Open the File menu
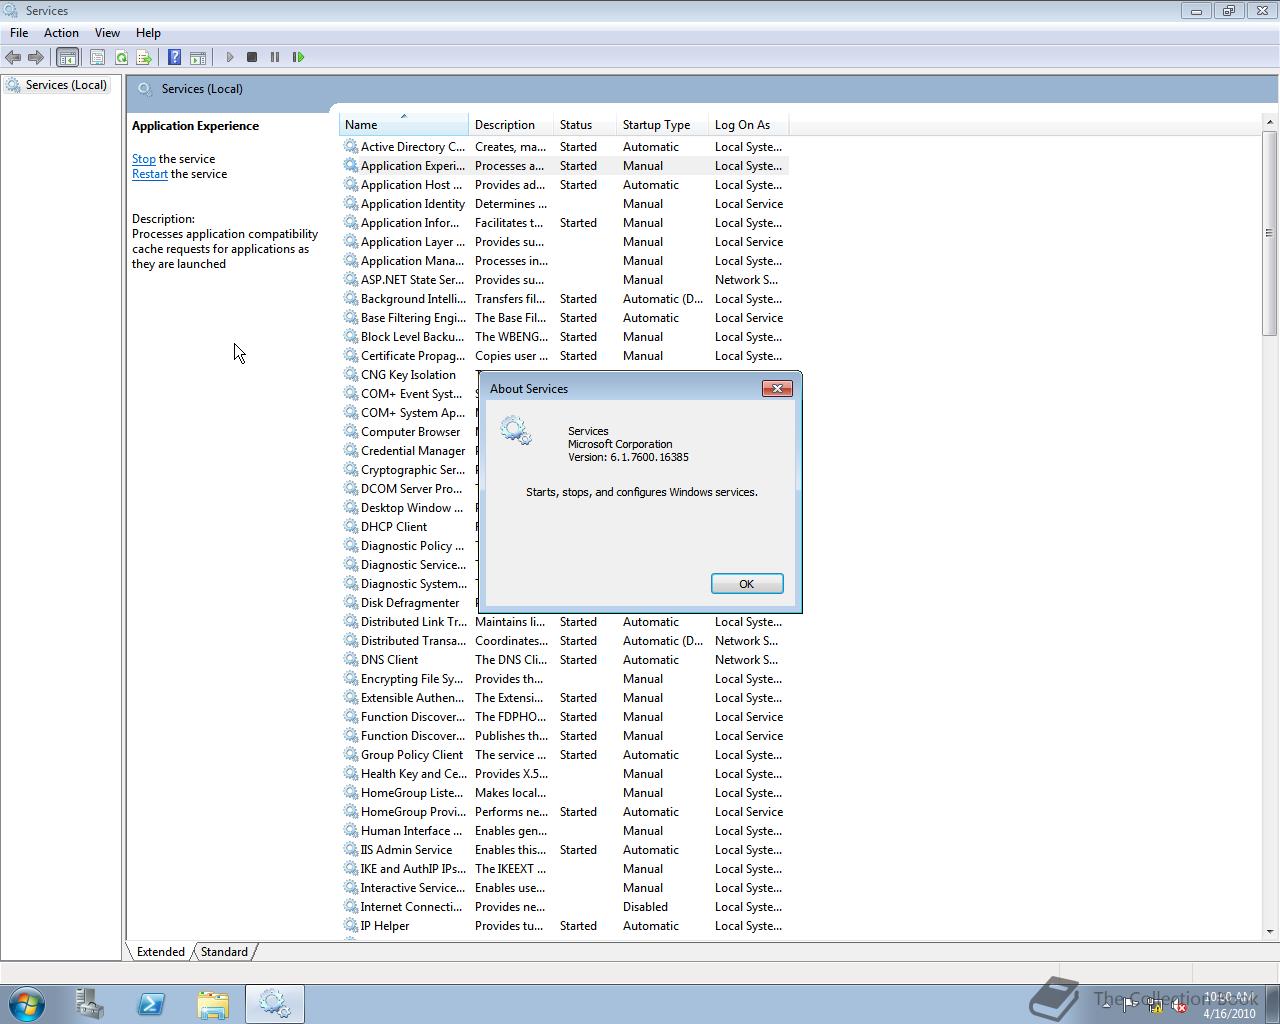This screenshot has height=1024, width=1280. pos(19,33)
